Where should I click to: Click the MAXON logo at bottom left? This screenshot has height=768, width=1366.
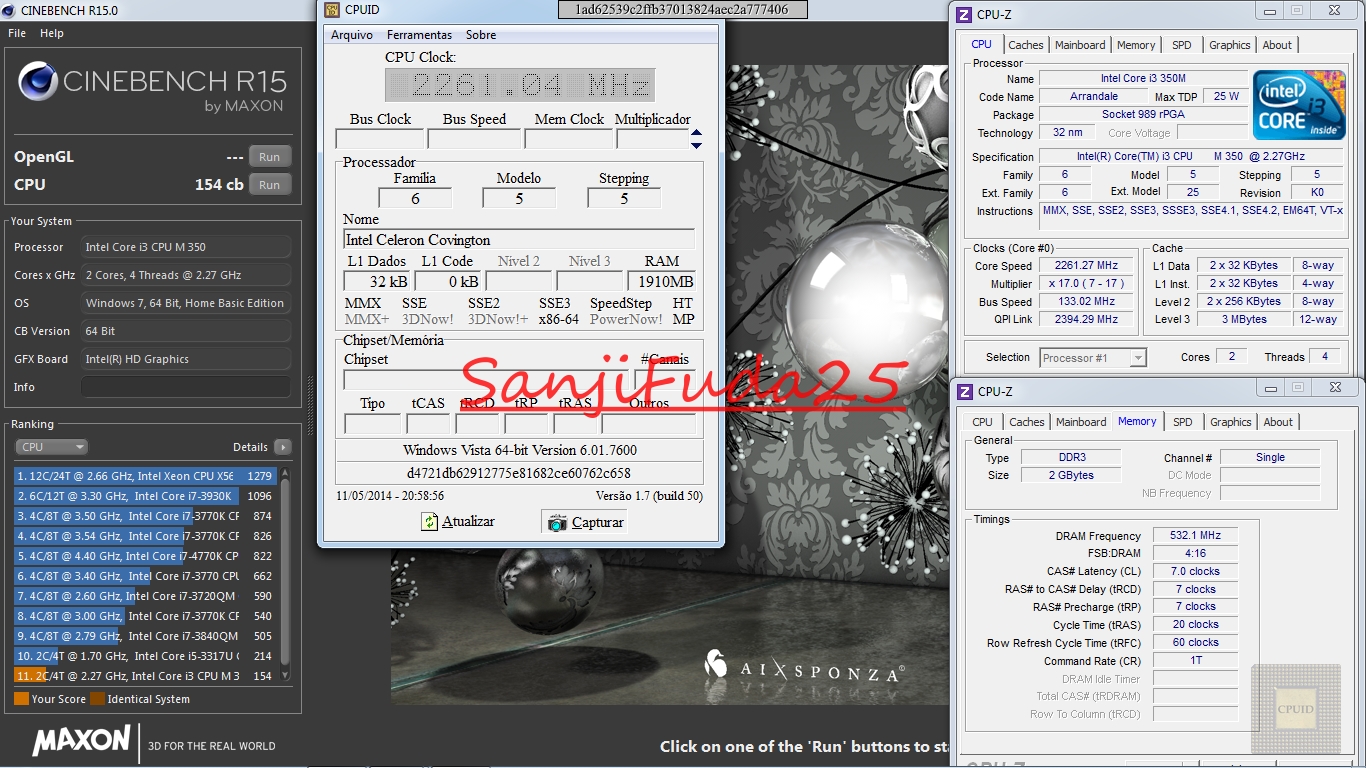[81, 741]
